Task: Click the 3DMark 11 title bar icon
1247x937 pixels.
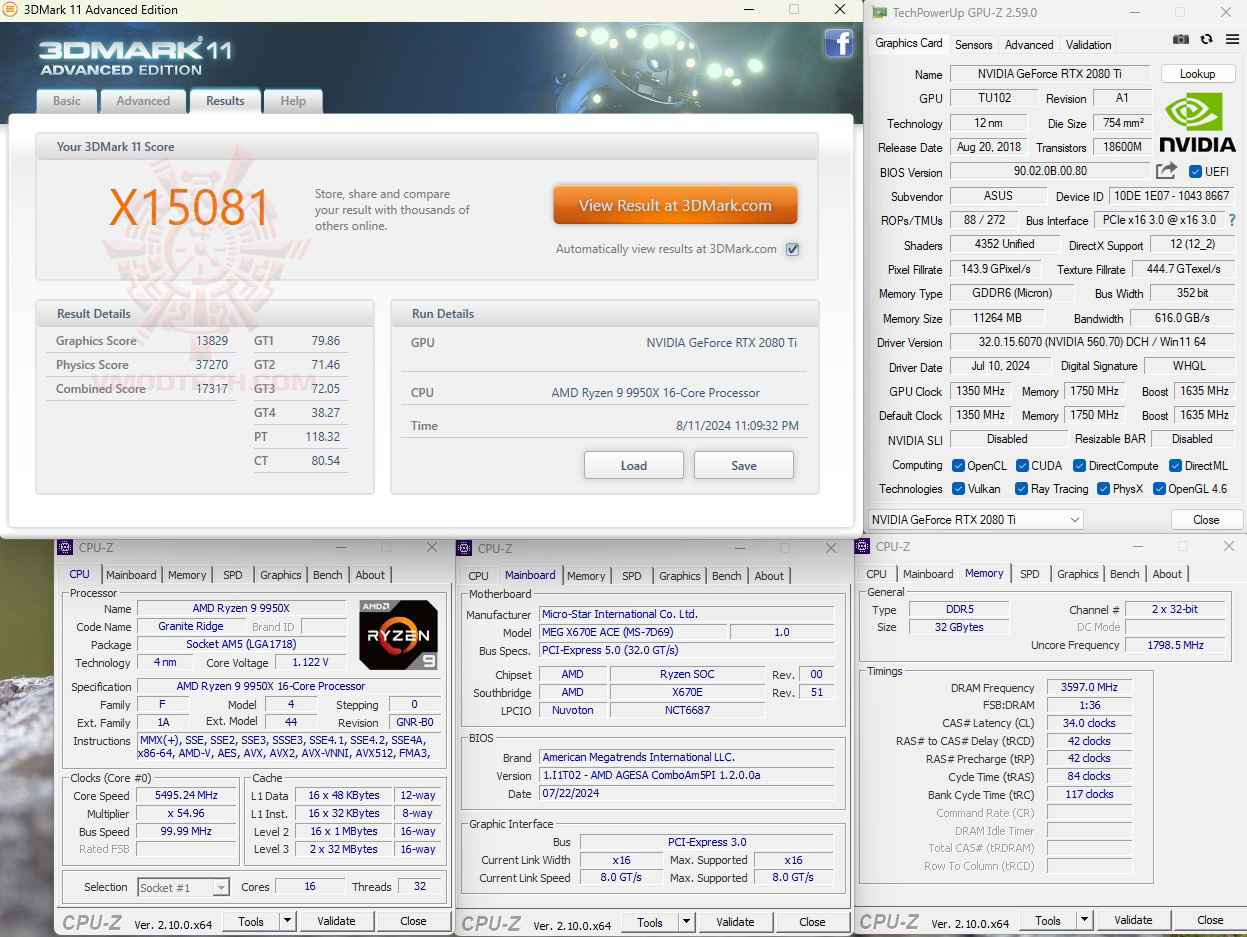Action: (x=9, y=9)
